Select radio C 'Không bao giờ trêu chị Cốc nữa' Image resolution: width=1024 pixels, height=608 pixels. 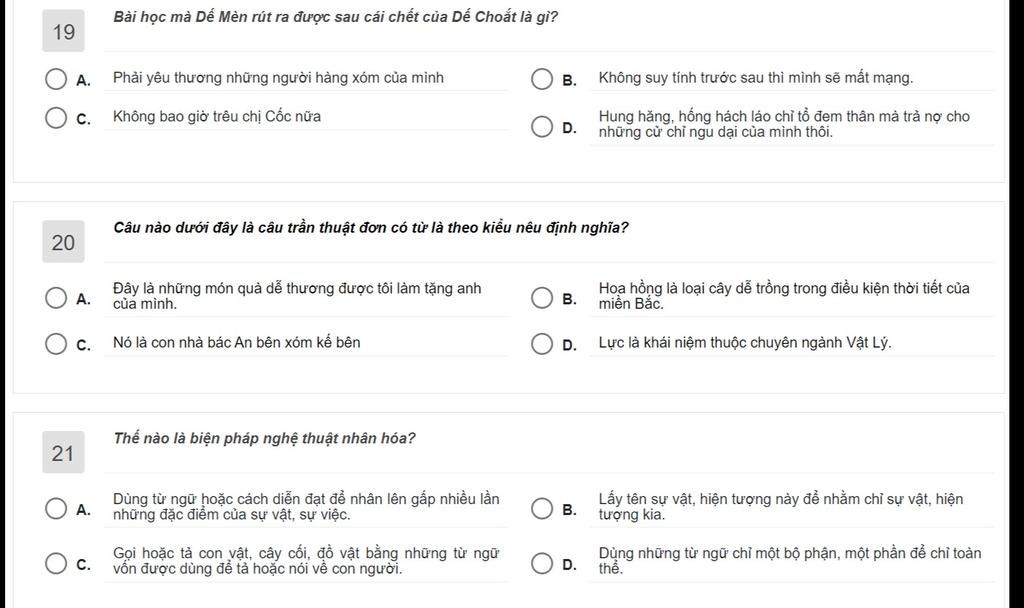point(56,118)
